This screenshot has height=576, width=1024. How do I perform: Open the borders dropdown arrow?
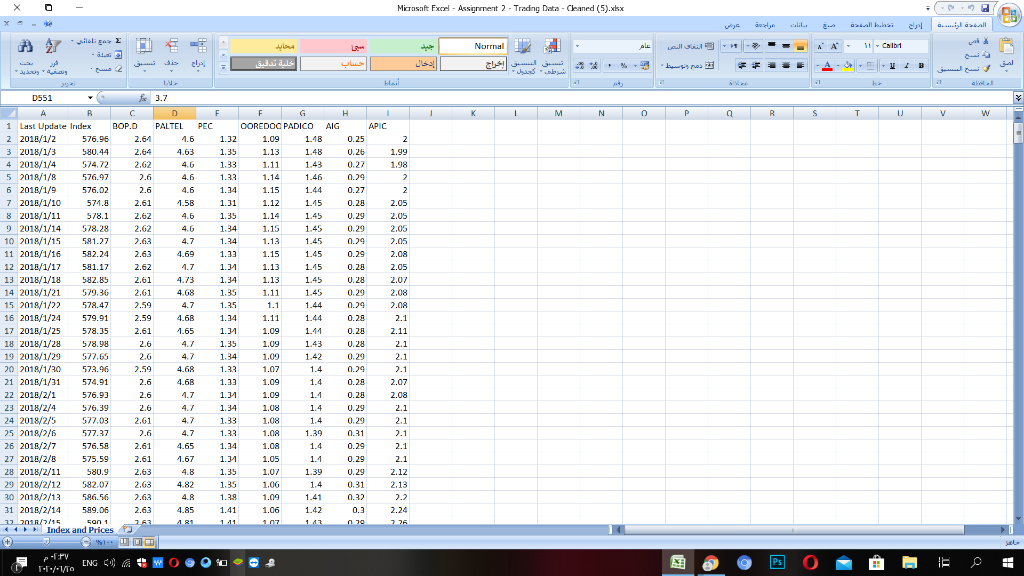[860, 66]
